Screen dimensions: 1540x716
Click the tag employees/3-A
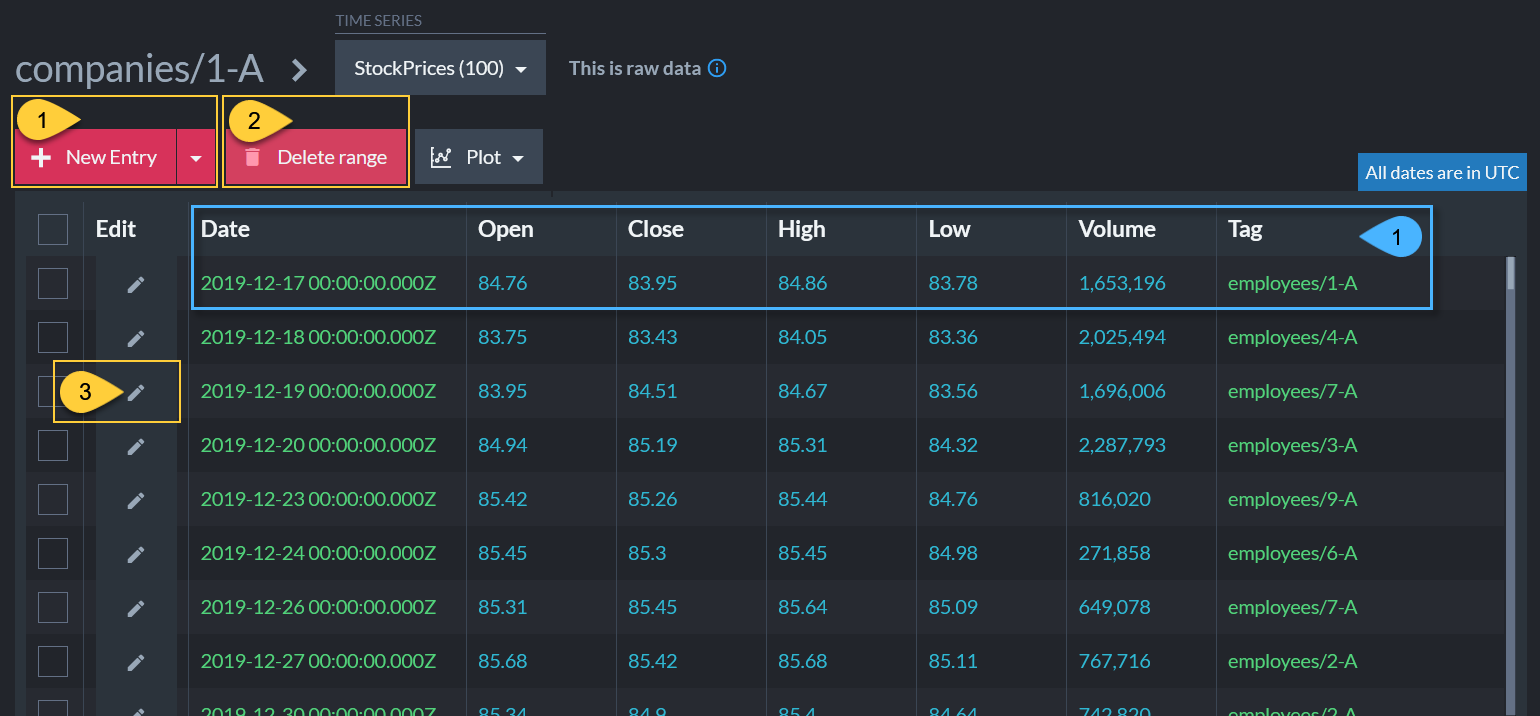point(1292,445)
